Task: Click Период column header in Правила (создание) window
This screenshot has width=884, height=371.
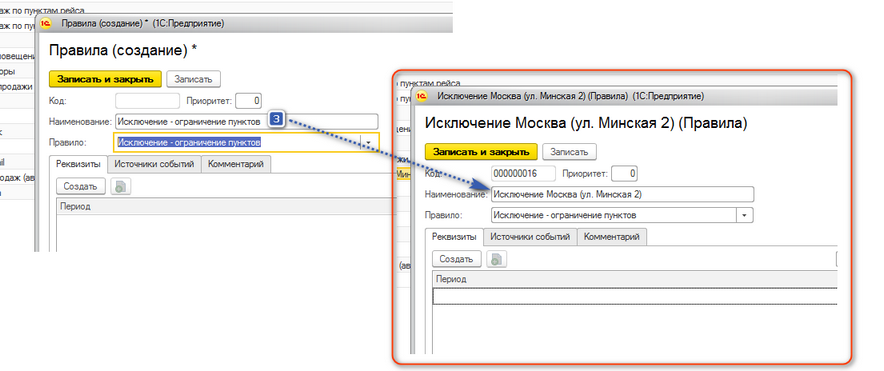Action: click(x=226, y=206)
